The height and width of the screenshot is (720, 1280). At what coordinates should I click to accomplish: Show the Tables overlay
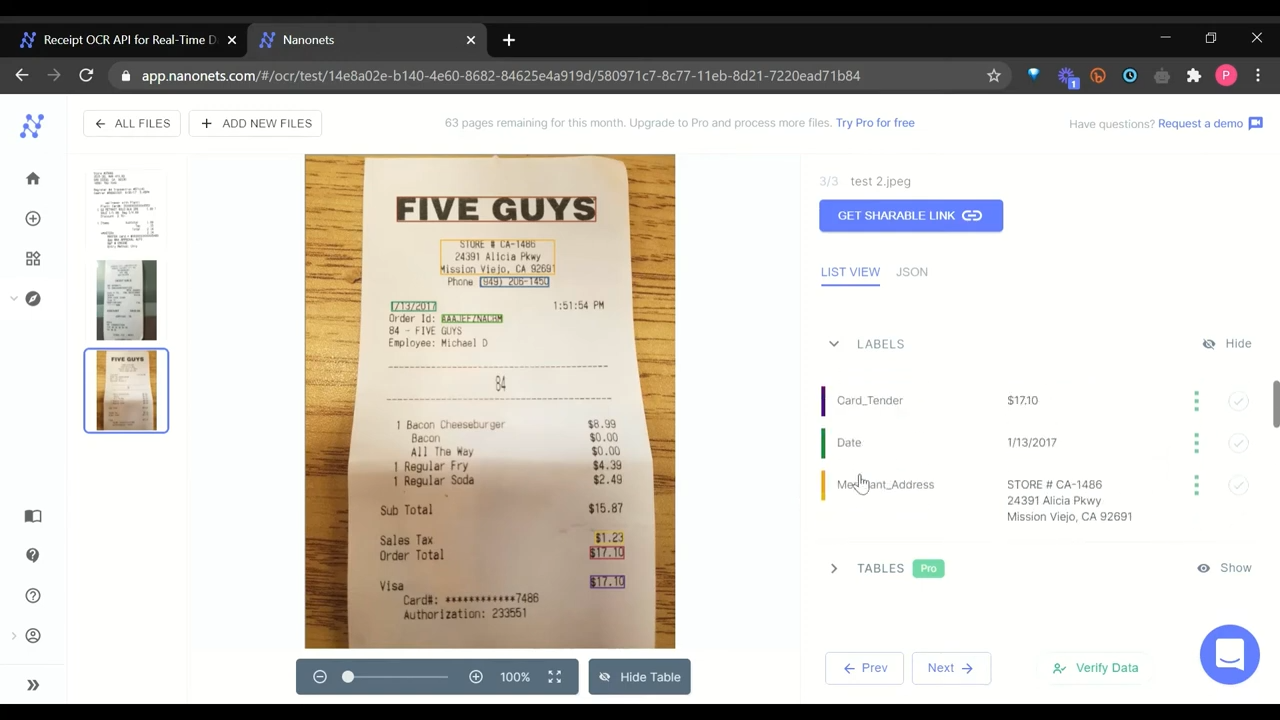point(1224,568)
